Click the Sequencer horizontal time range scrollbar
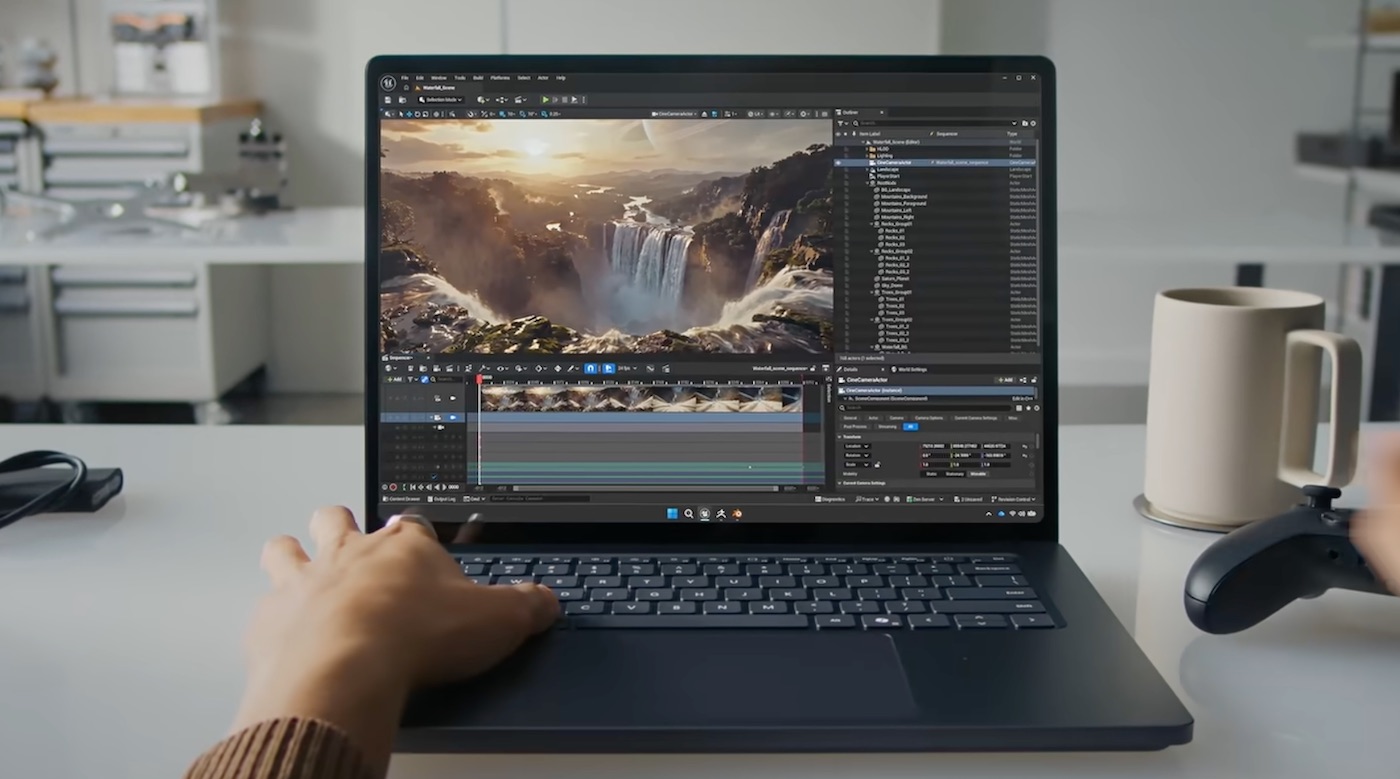Image resolution: width=1400 pixels, height=779 pixels. 646,488
